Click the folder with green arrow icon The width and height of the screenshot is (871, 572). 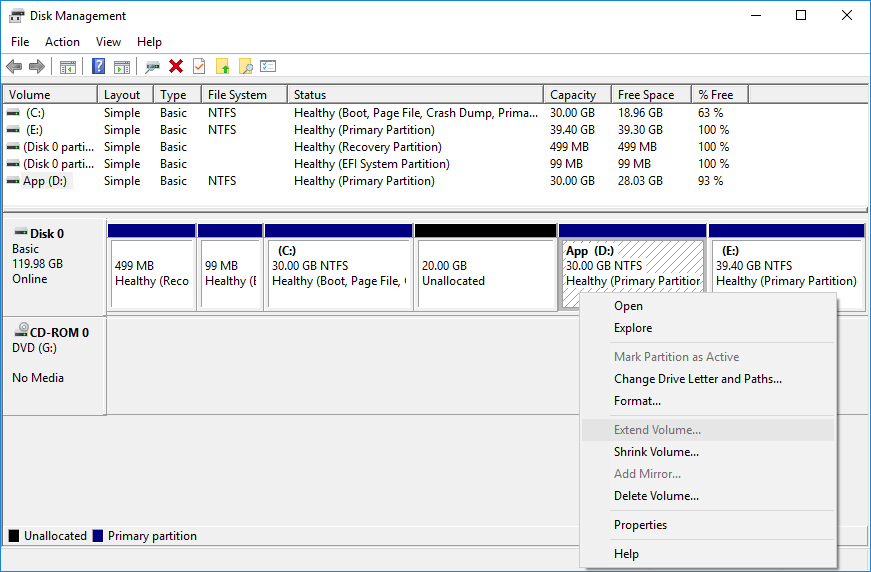point(223,66)
